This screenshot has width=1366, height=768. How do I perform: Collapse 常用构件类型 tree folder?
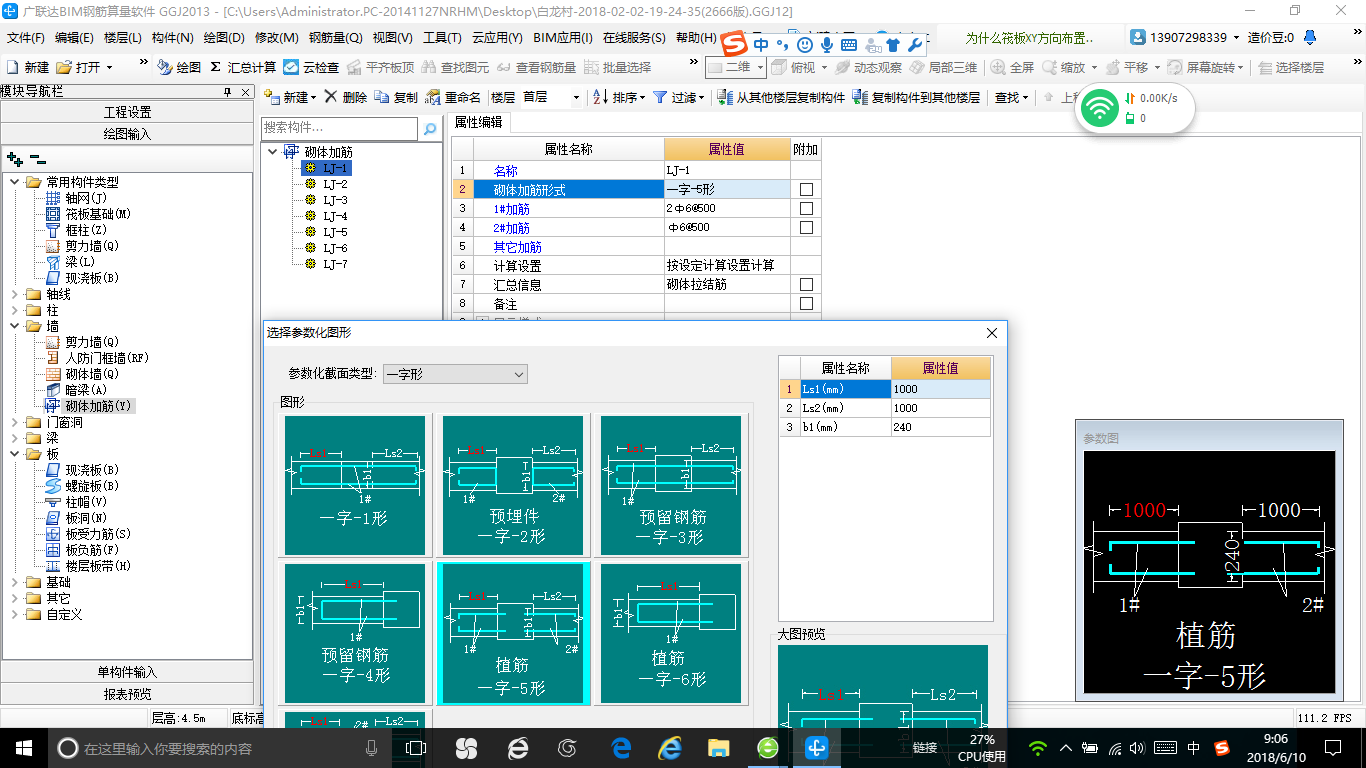click(x=15, y=182)
